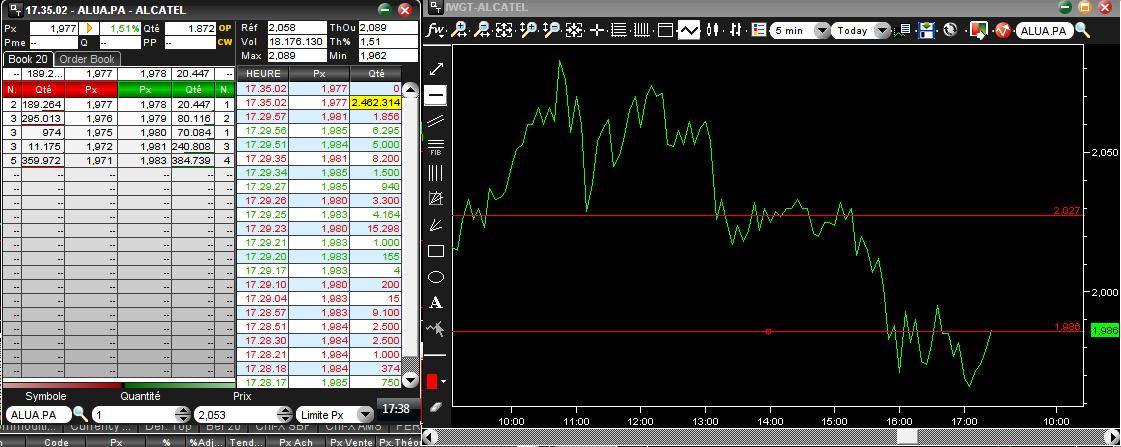The width and height of the screenshot is (1121, 447).
Task: Select the ellipse drawing tool
Action: click(435, 277)
